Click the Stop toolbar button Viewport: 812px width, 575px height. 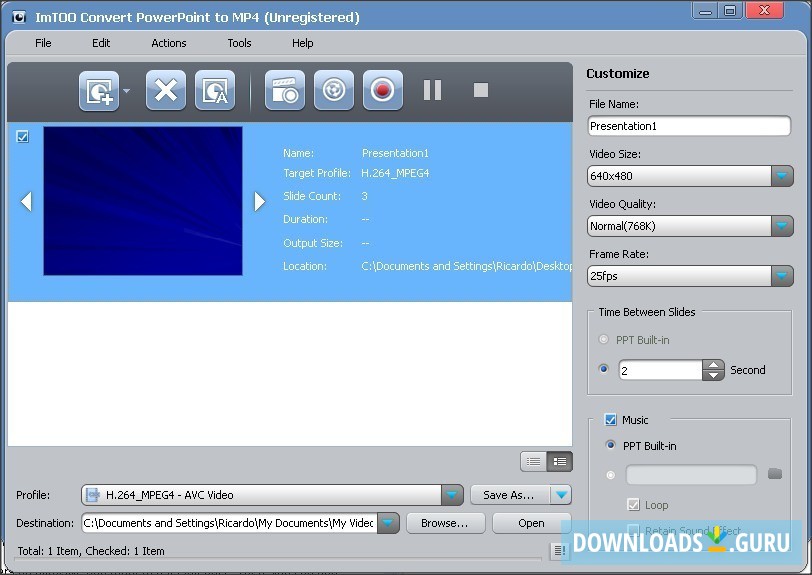click(x=481, y=90)
